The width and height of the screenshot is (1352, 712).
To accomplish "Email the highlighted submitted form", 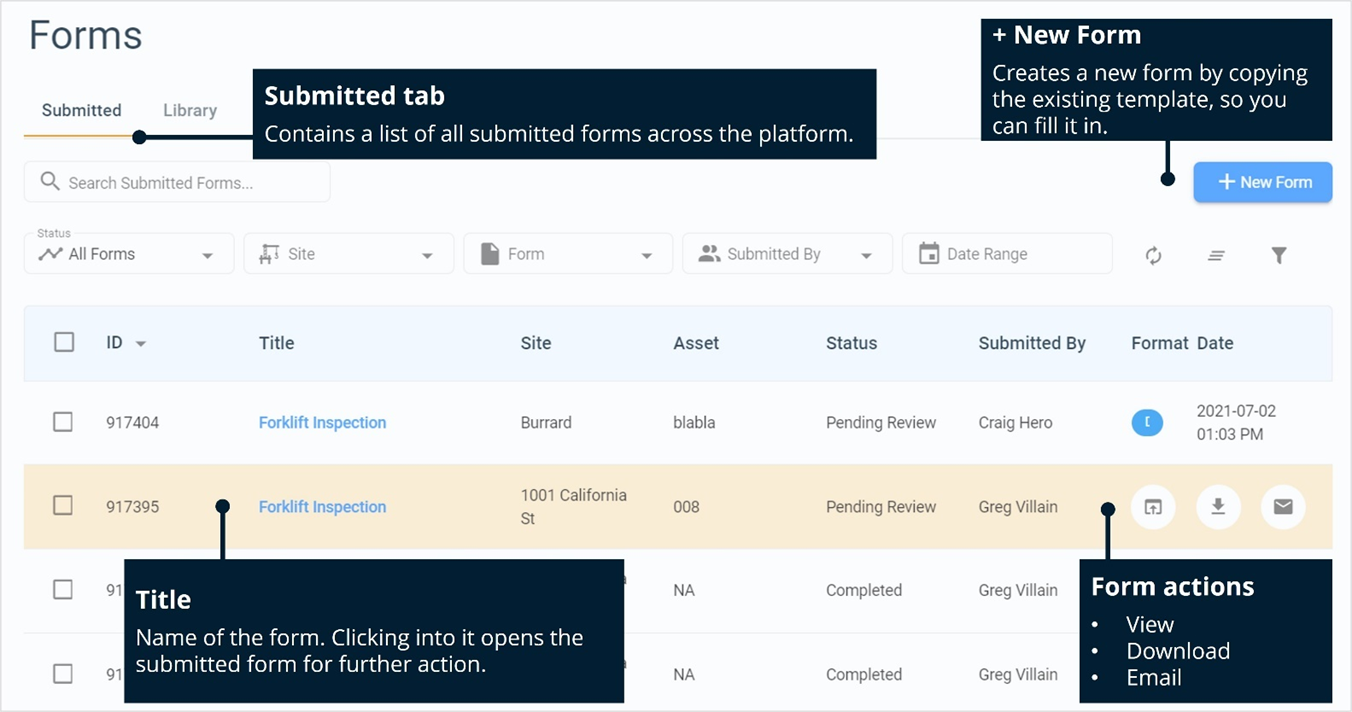I will point(1283,507).
